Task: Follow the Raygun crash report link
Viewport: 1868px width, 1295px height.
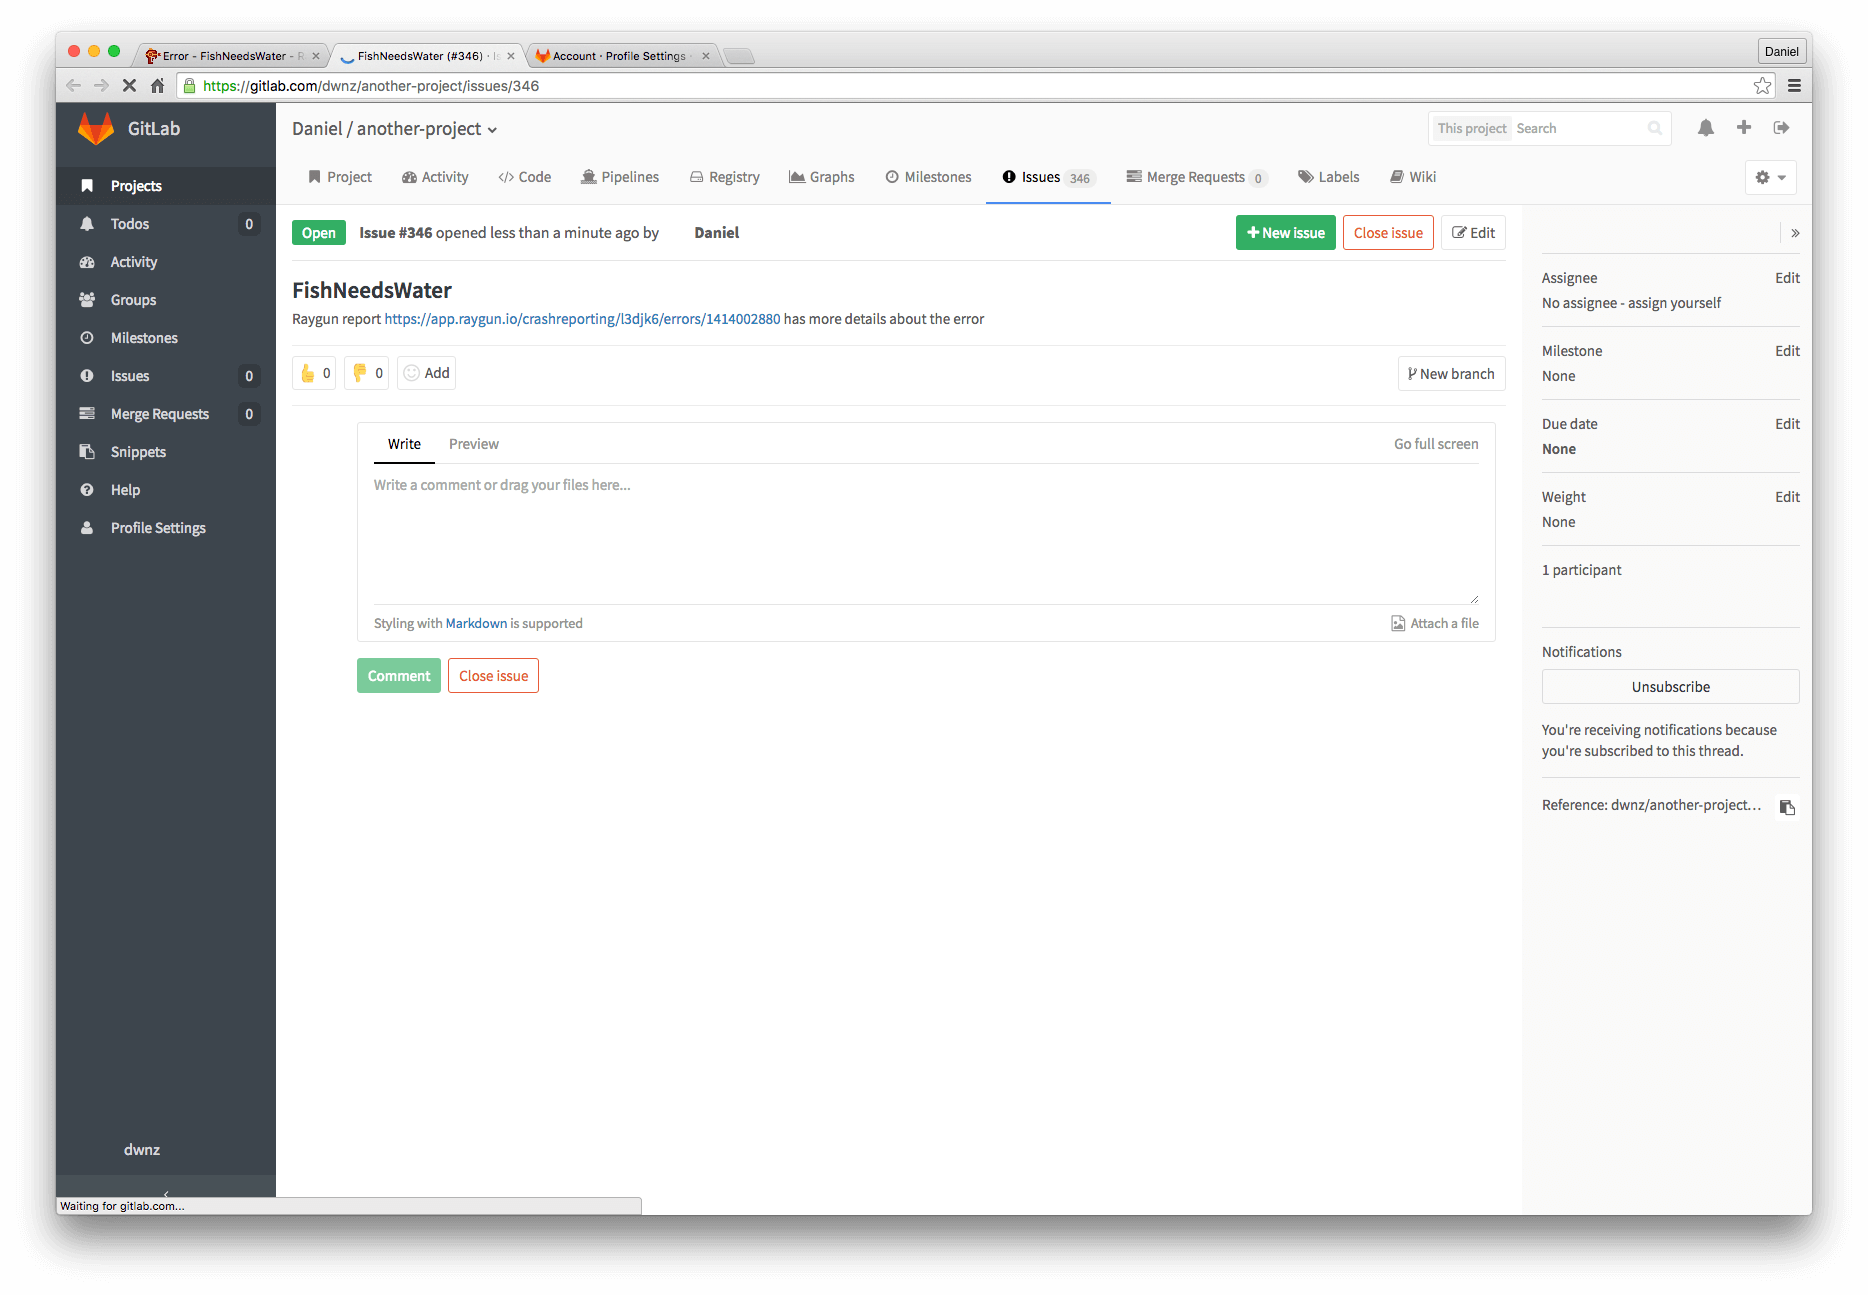Action: click(582, 319)
